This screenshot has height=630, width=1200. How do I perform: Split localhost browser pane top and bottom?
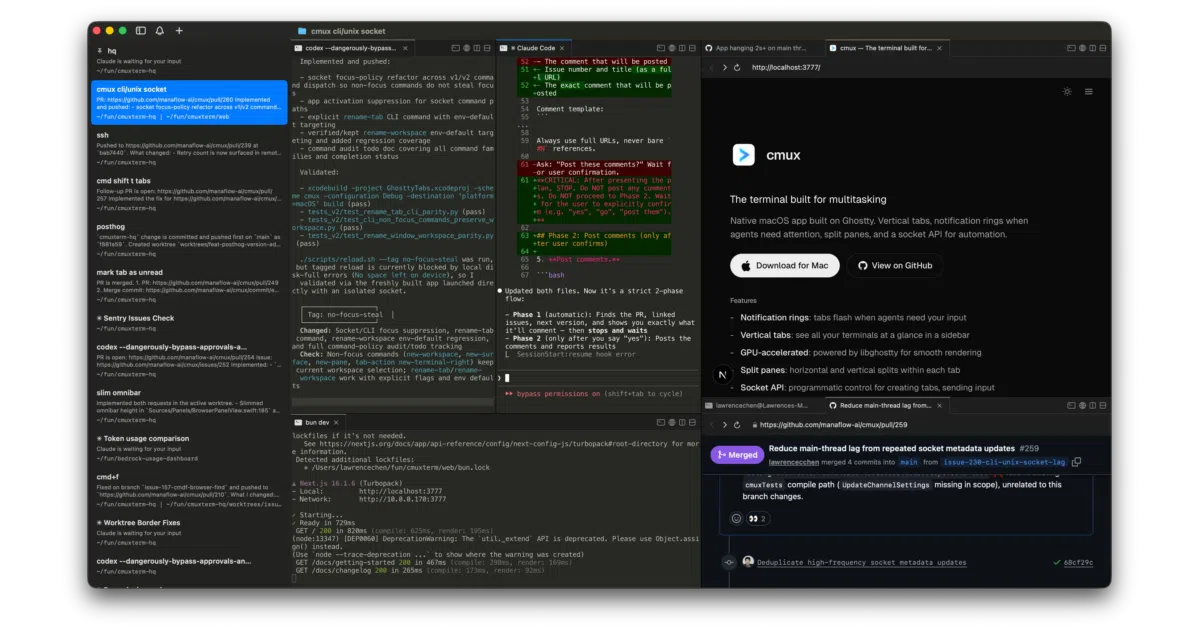pyautogui.click(x=1102, y=48)
